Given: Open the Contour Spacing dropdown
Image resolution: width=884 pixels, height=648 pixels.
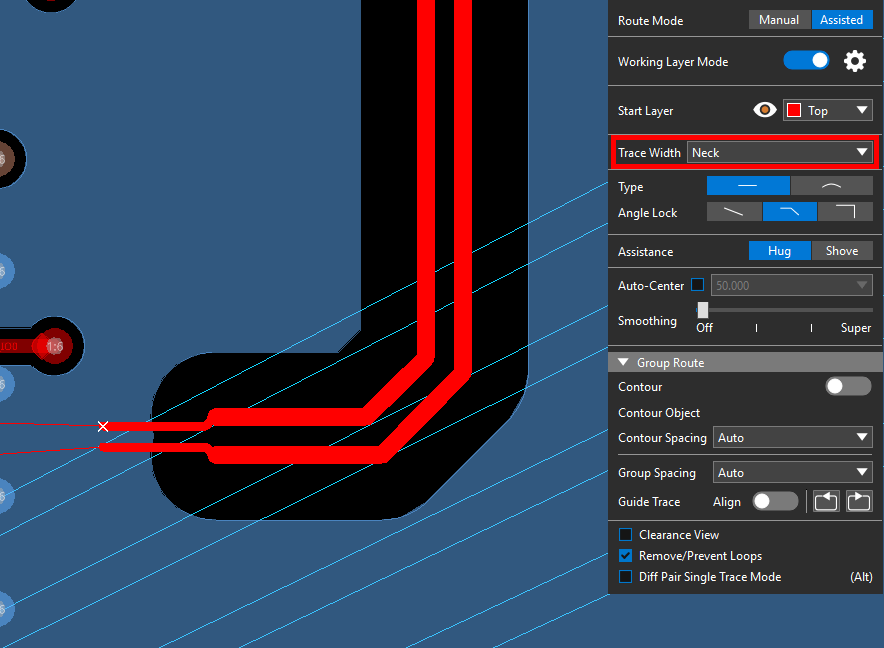Looking at the screenshot, I should [x=791, y=437].
